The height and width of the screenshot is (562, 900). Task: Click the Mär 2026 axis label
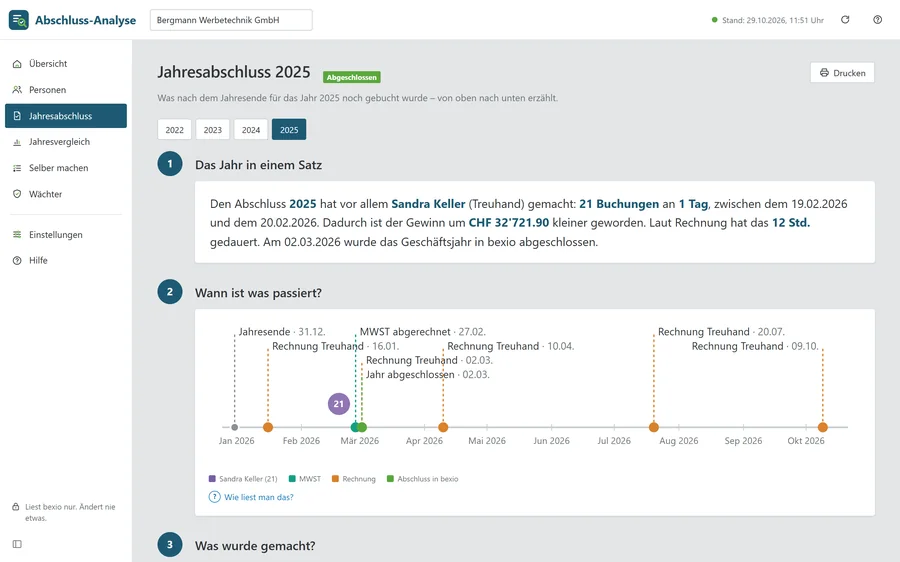click(360, 441)
